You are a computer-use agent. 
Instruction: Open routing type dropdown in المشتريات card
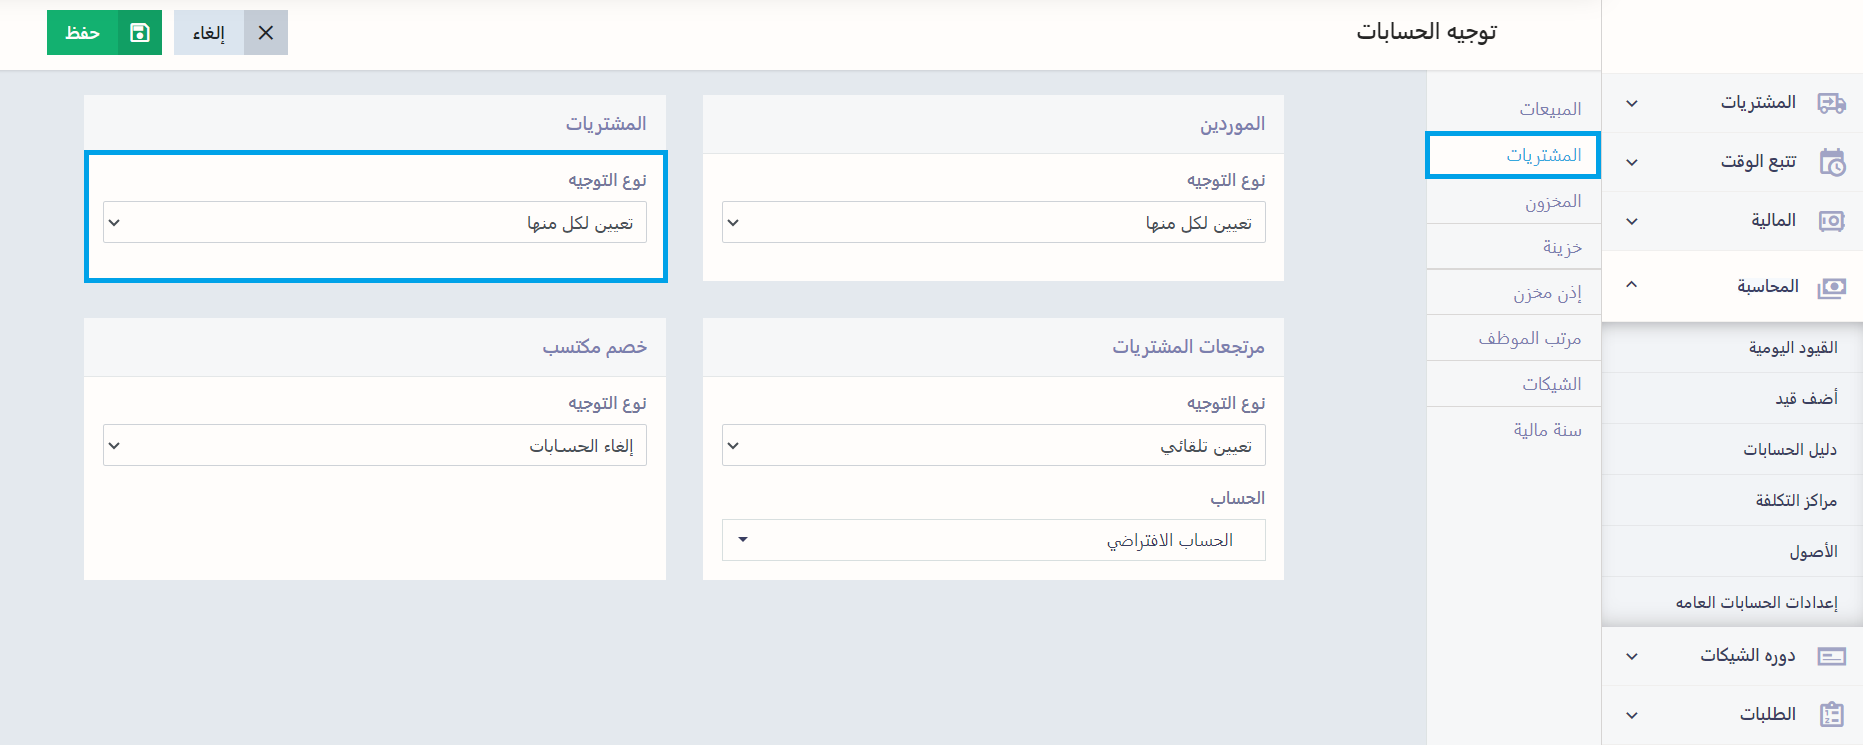click(x=375, y=223)
